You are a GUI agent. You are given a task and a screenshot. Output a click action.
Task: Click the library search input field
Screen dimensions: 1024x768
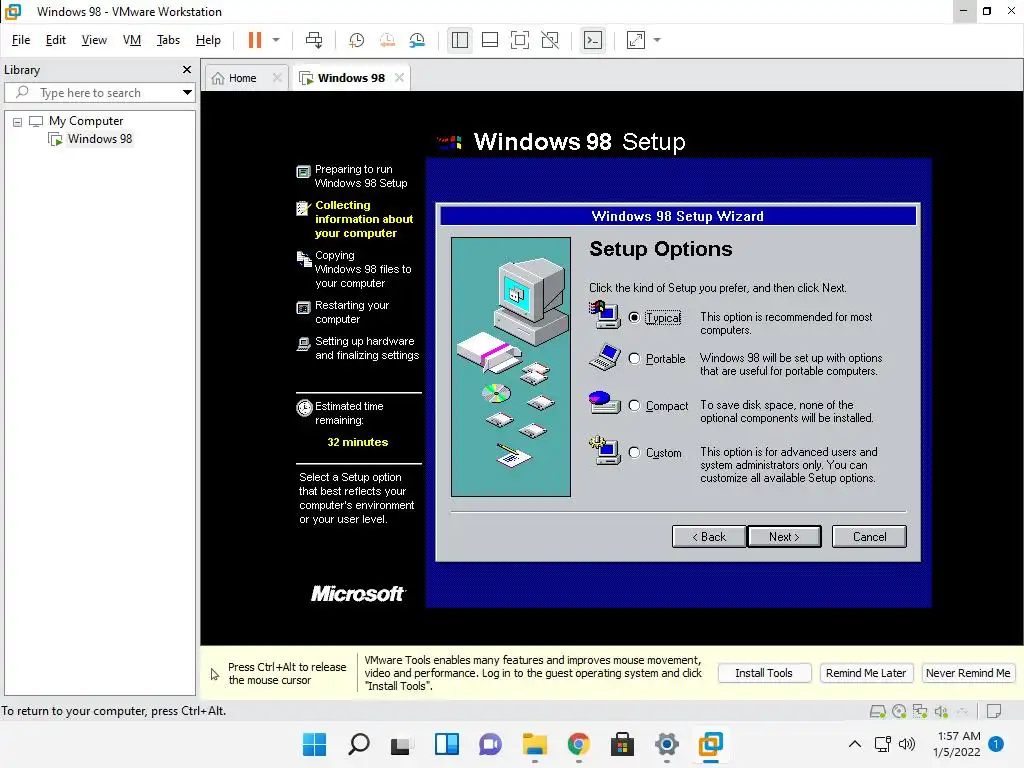[x=98, y=93]
